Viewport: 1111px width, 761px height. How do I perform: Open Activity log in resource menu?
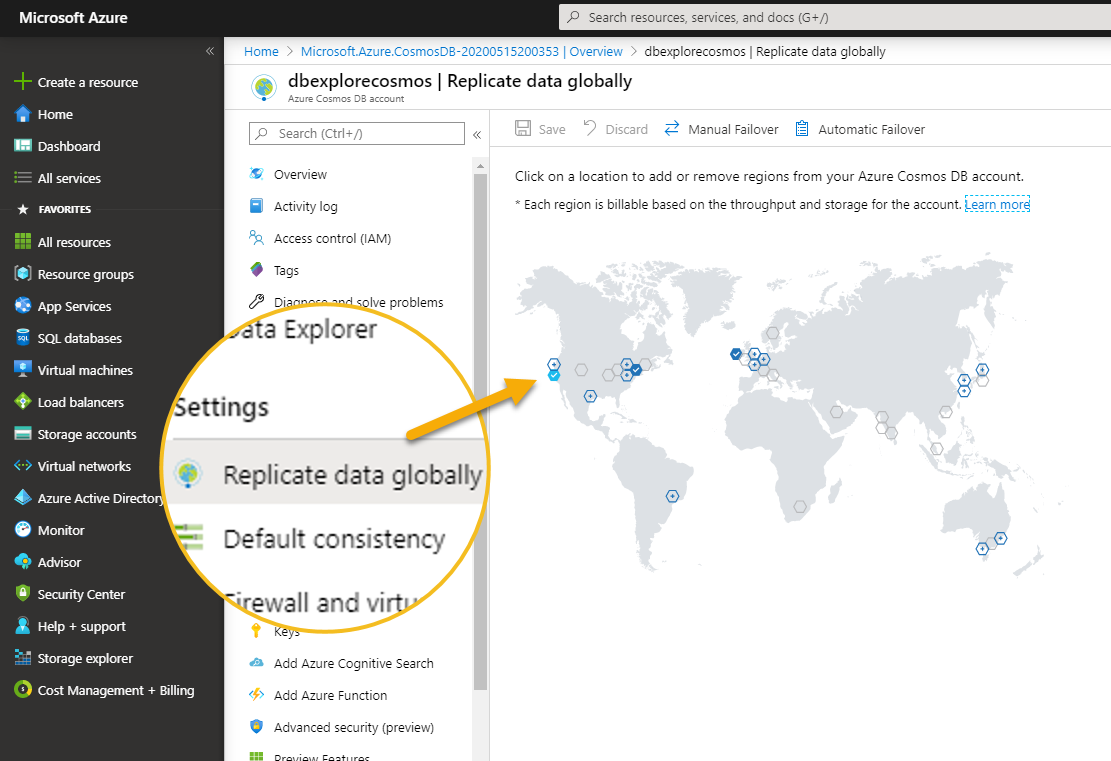point(305,206)
